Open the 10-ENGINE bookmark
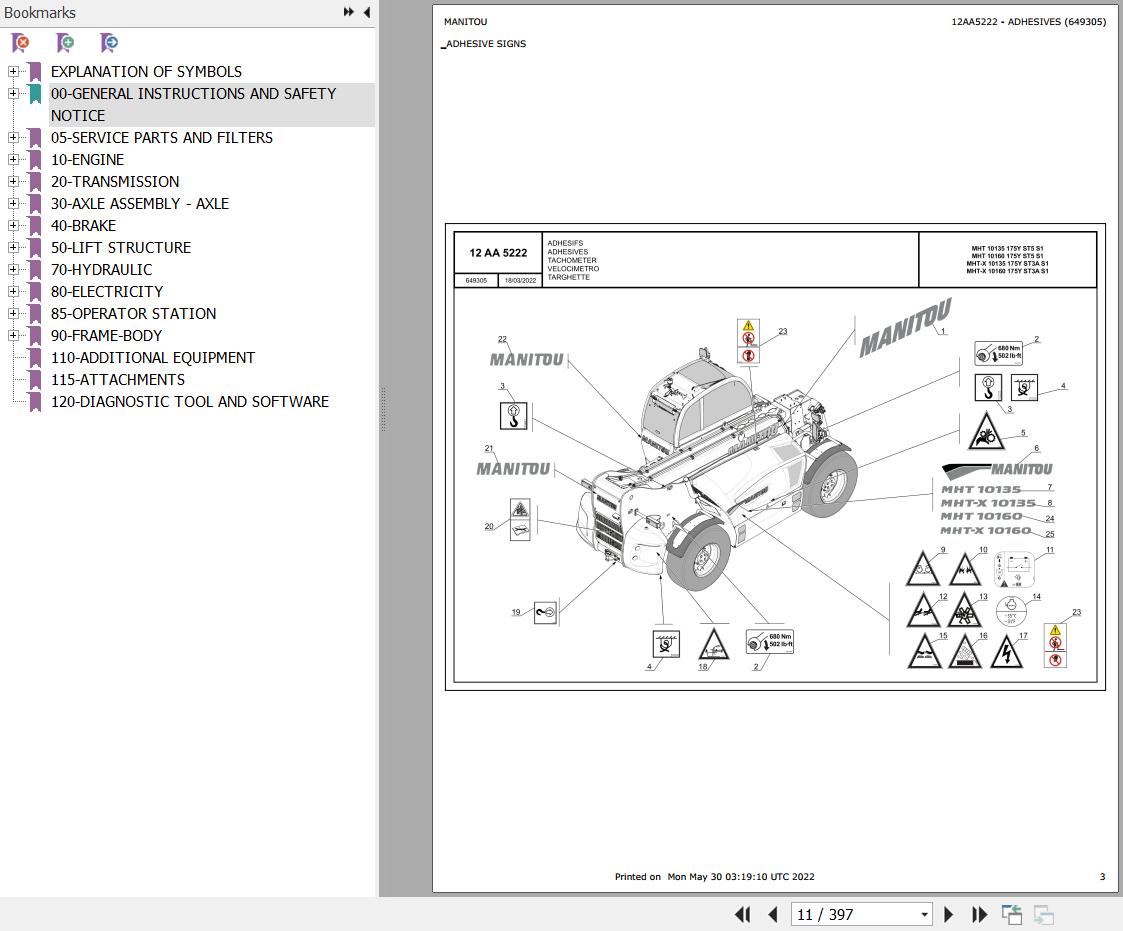1123x931 pixels. point(87,160)
